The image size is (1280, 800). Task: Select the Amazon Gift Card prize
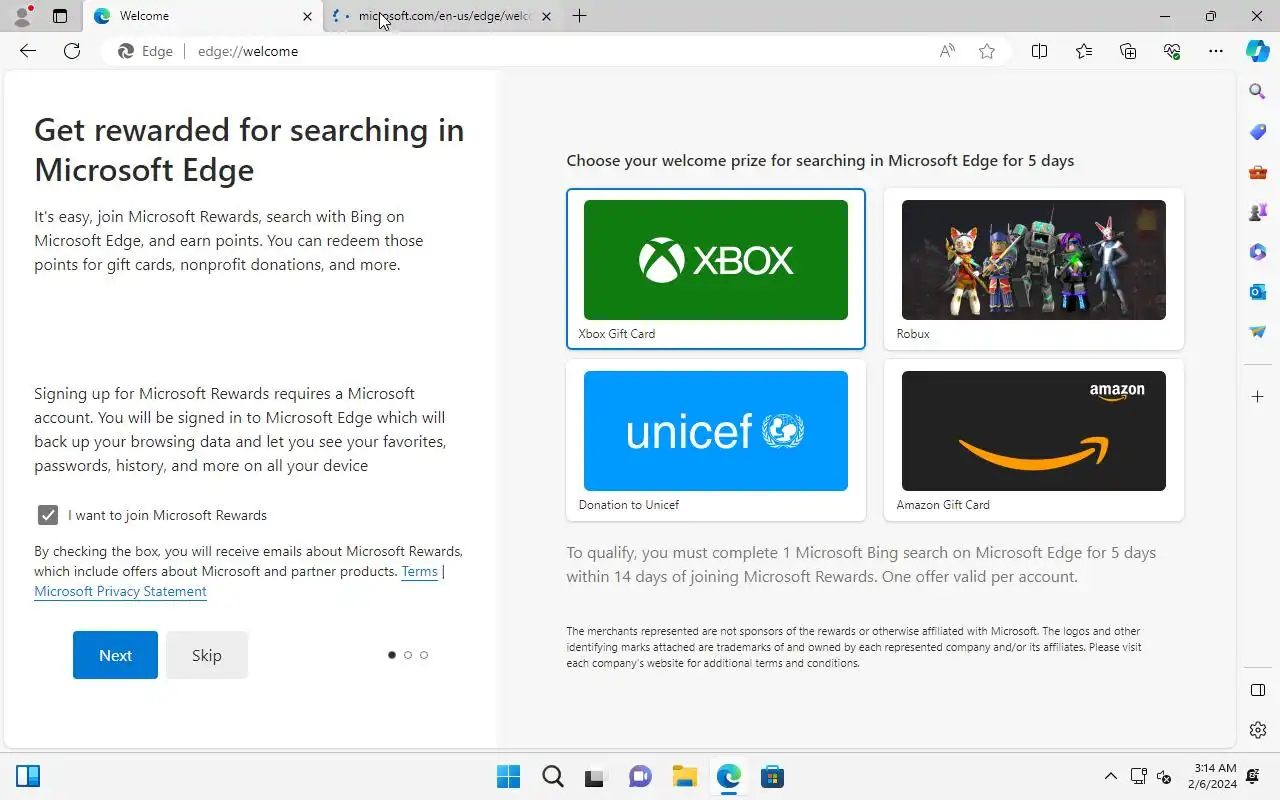coord(1034,440)
